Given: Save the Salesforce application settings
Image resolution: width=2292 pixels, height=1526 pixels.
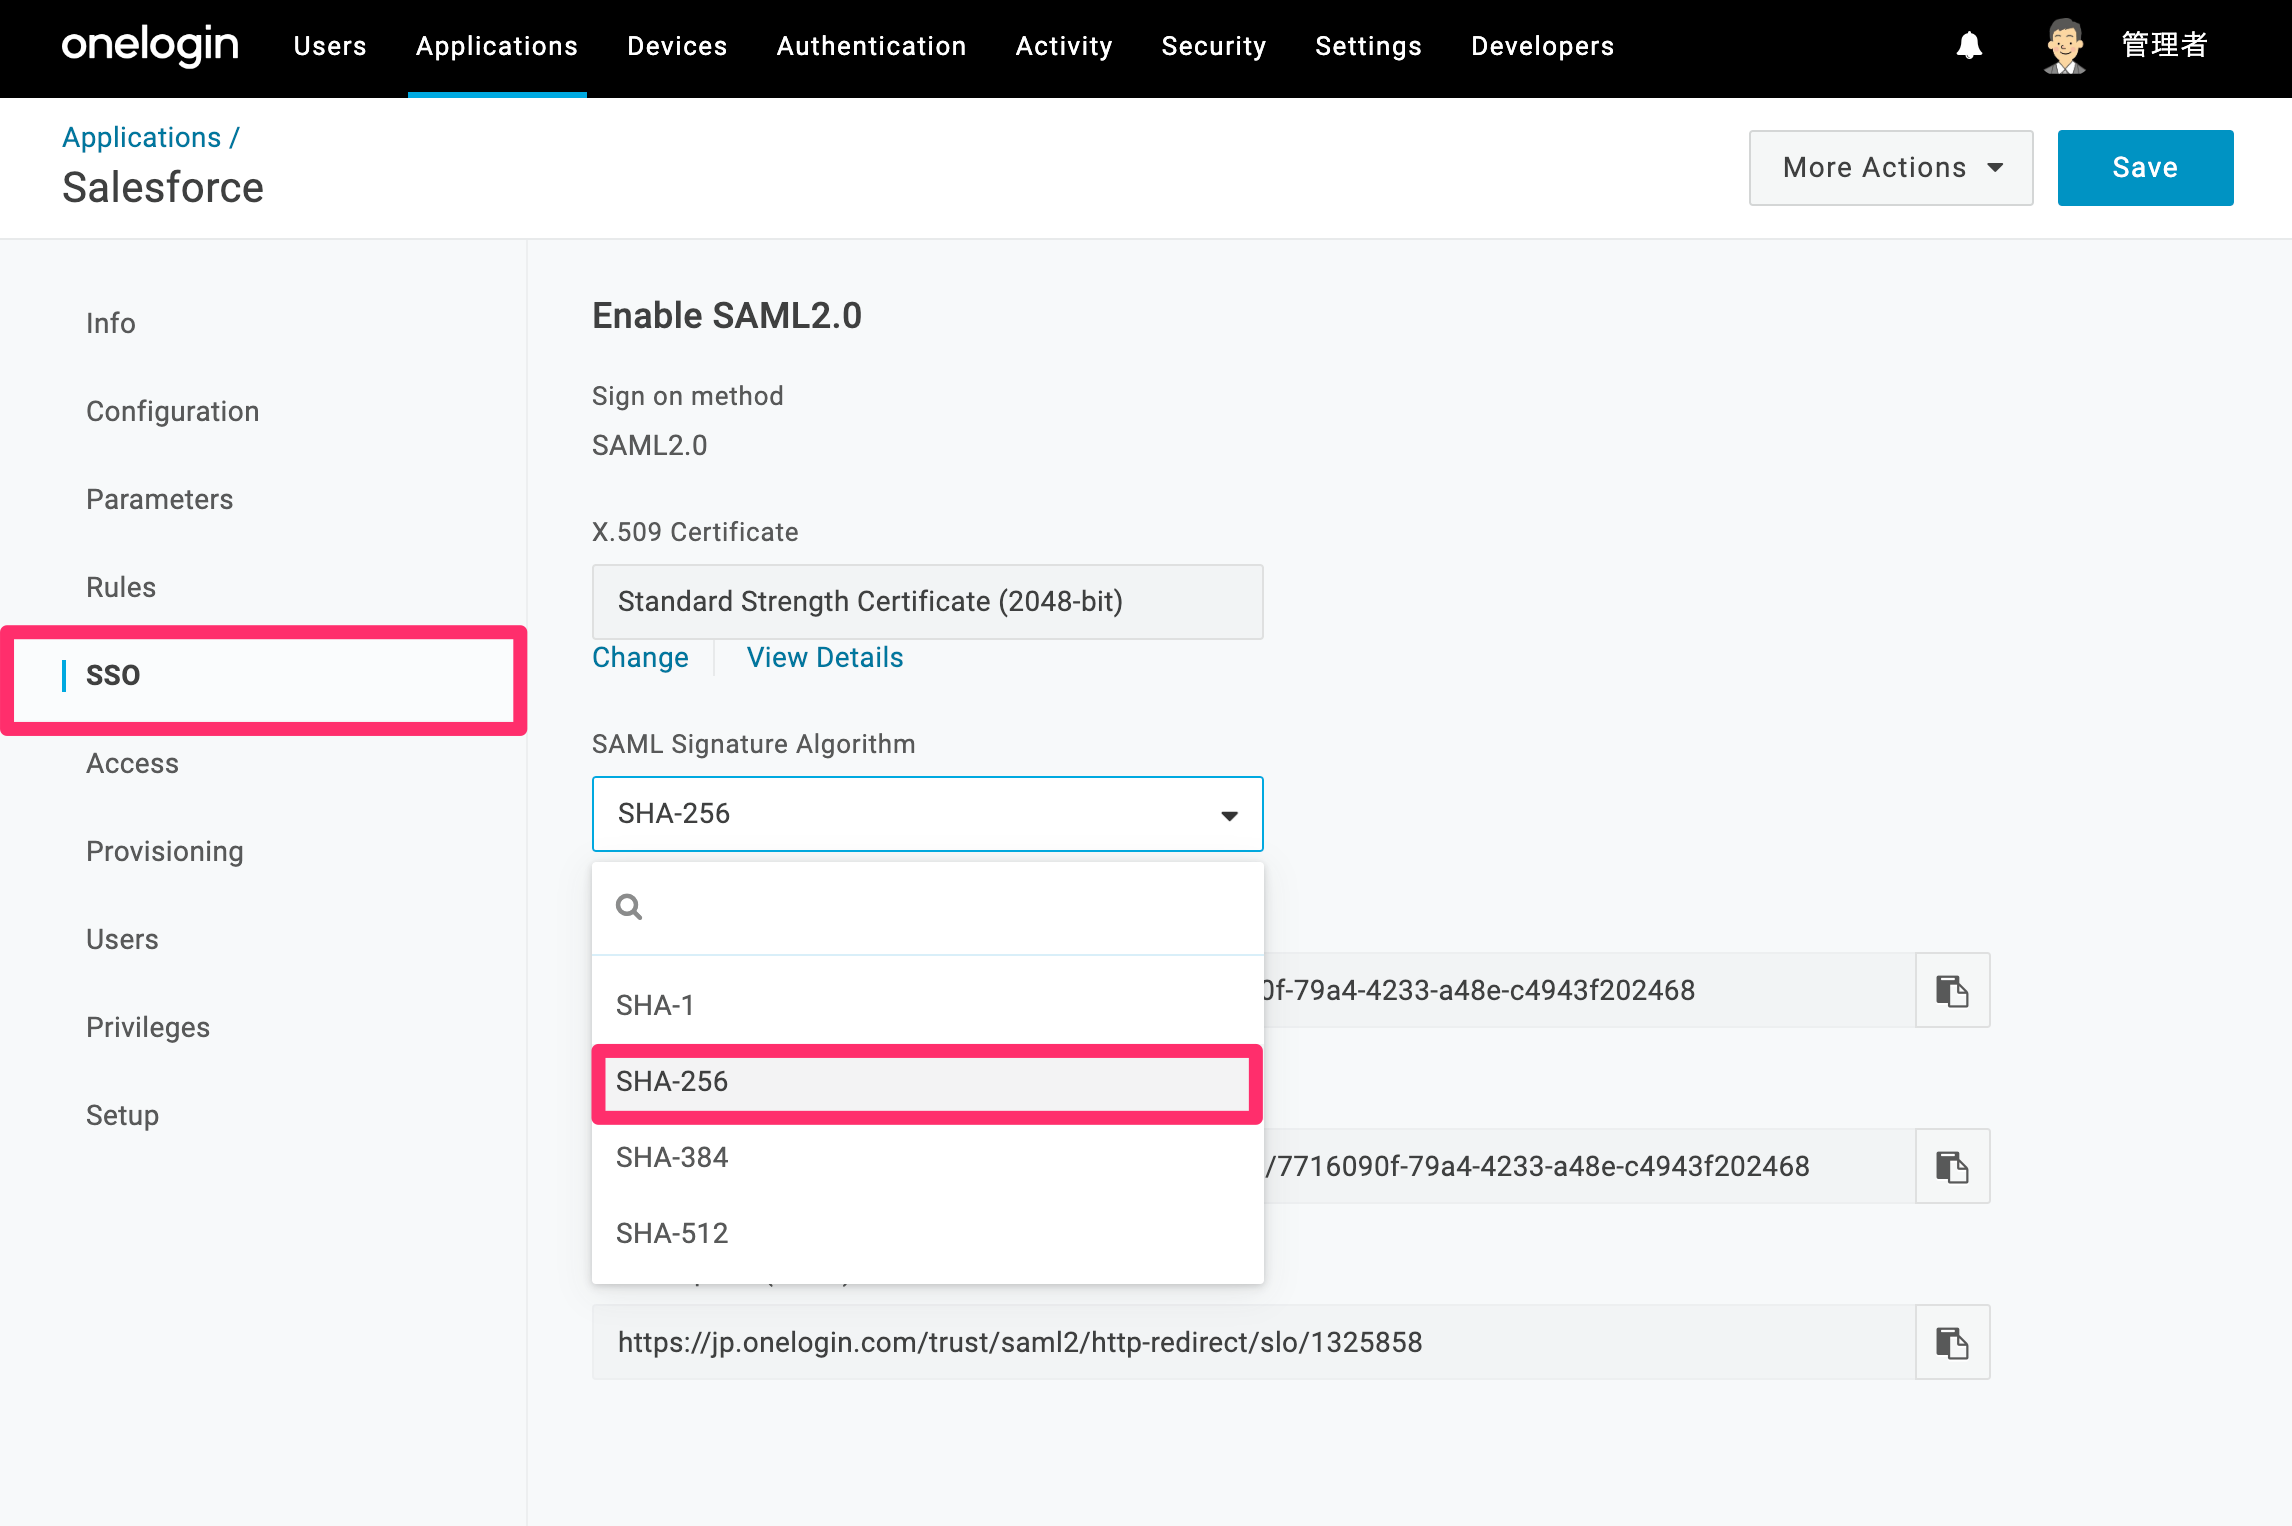Looking at the screenshot, I should point(2145,168).
